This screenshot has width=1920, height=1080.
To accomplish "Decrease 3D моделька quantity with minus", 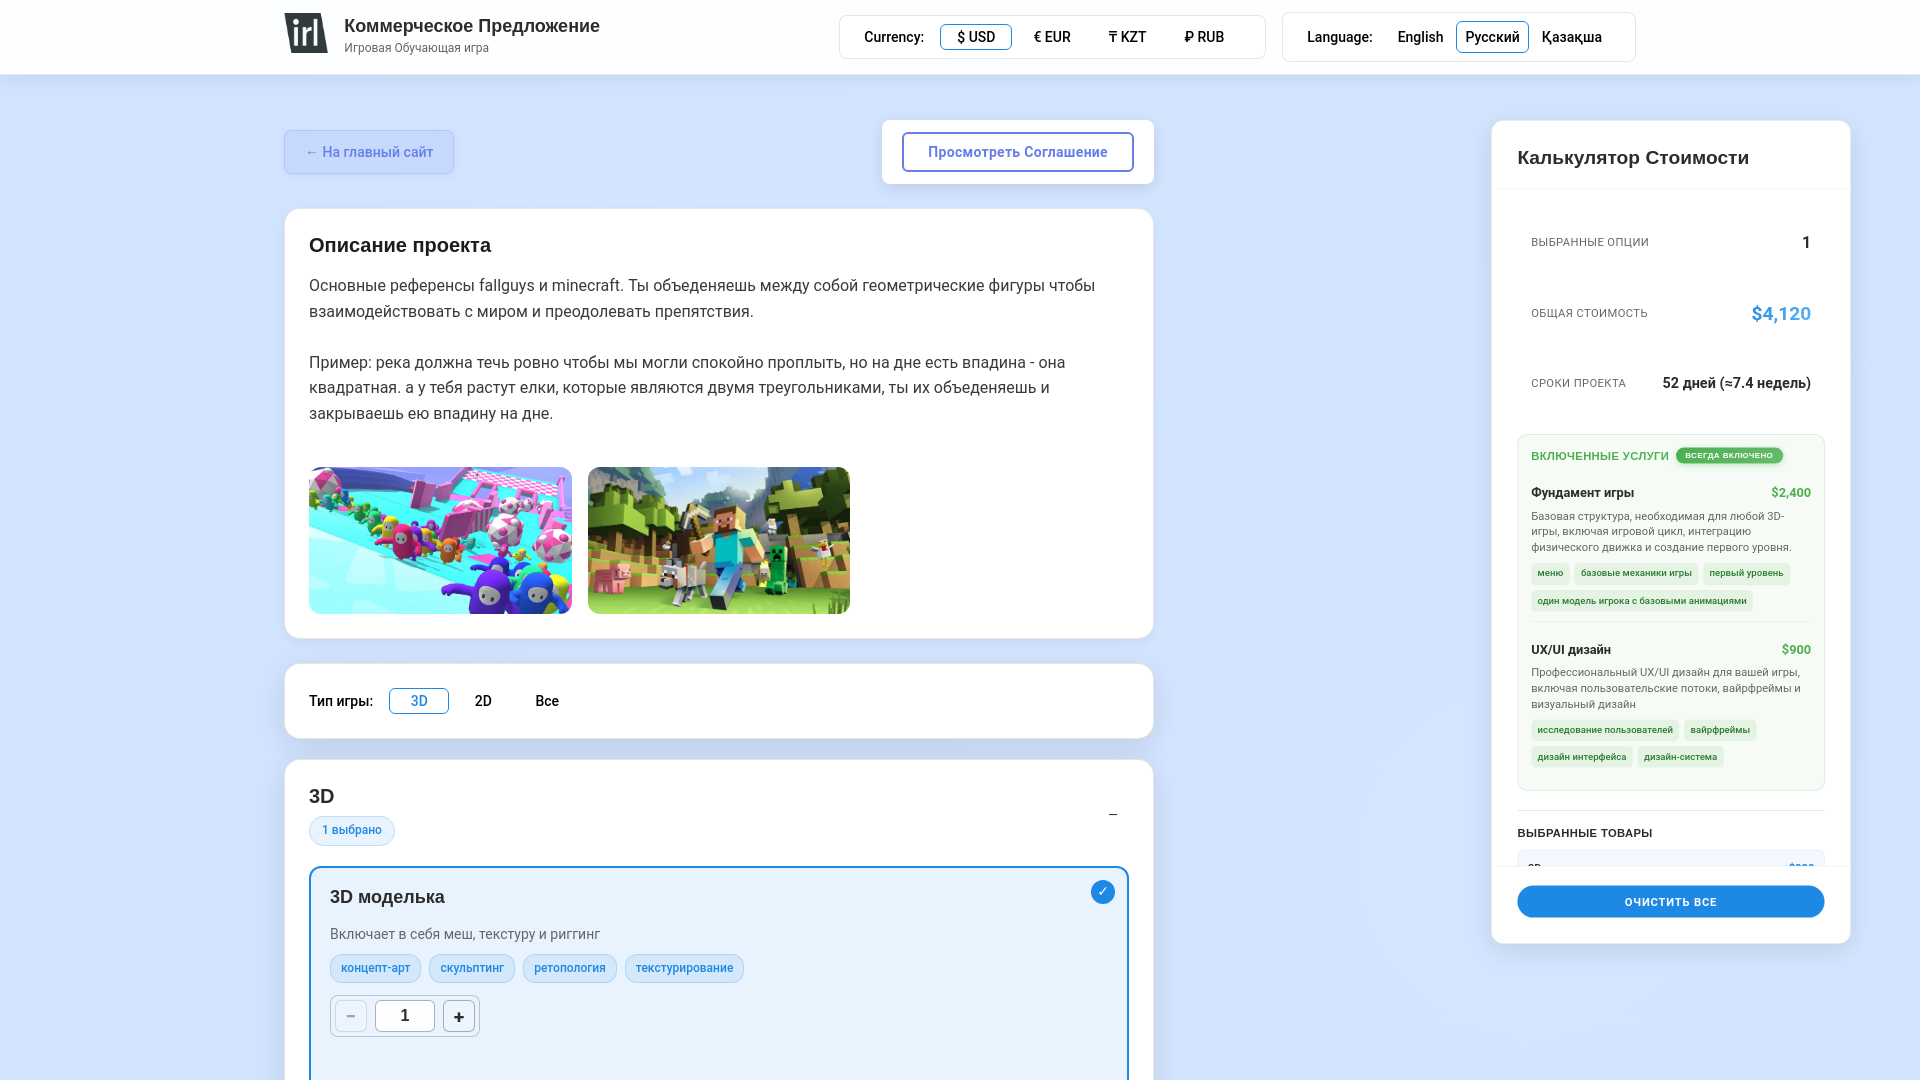I will 351,1016.
